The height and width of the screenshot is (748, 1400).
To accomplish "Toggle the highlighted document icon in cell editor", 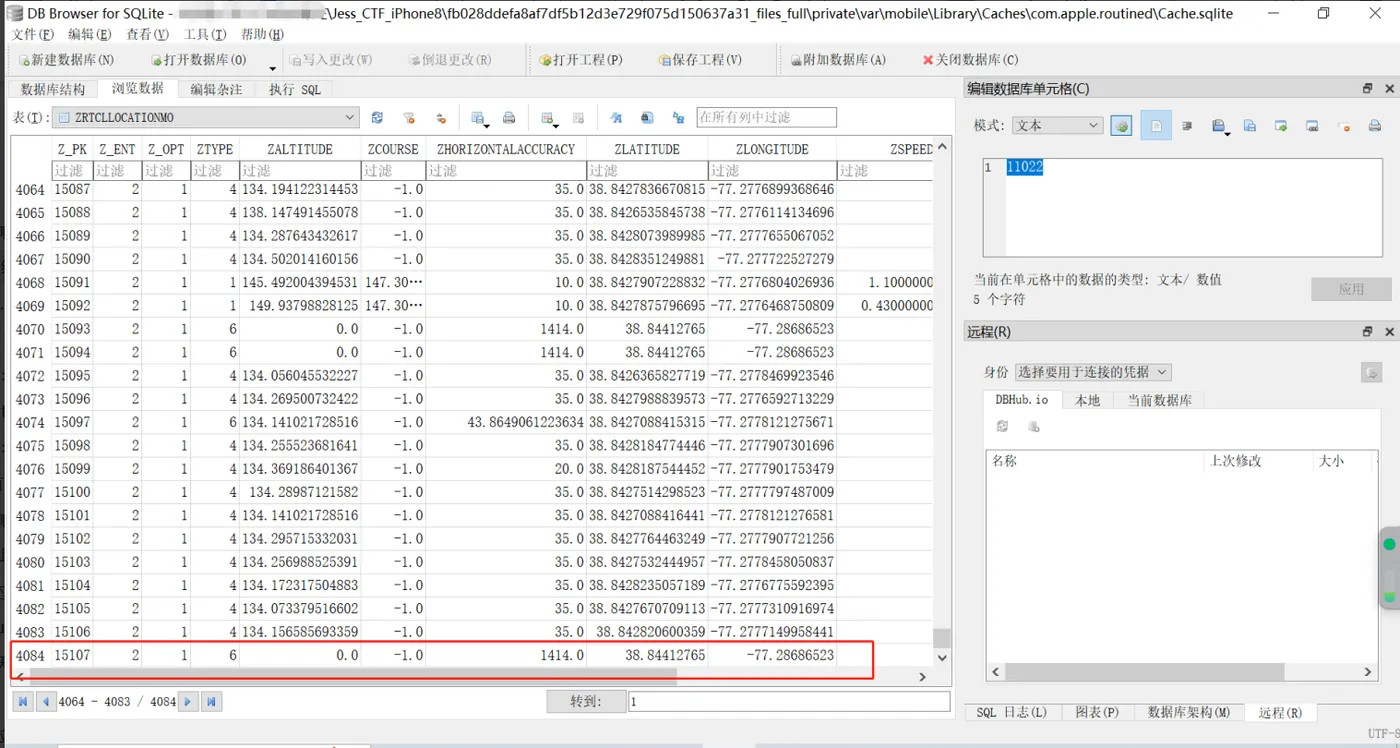I will click(1156, 126).
